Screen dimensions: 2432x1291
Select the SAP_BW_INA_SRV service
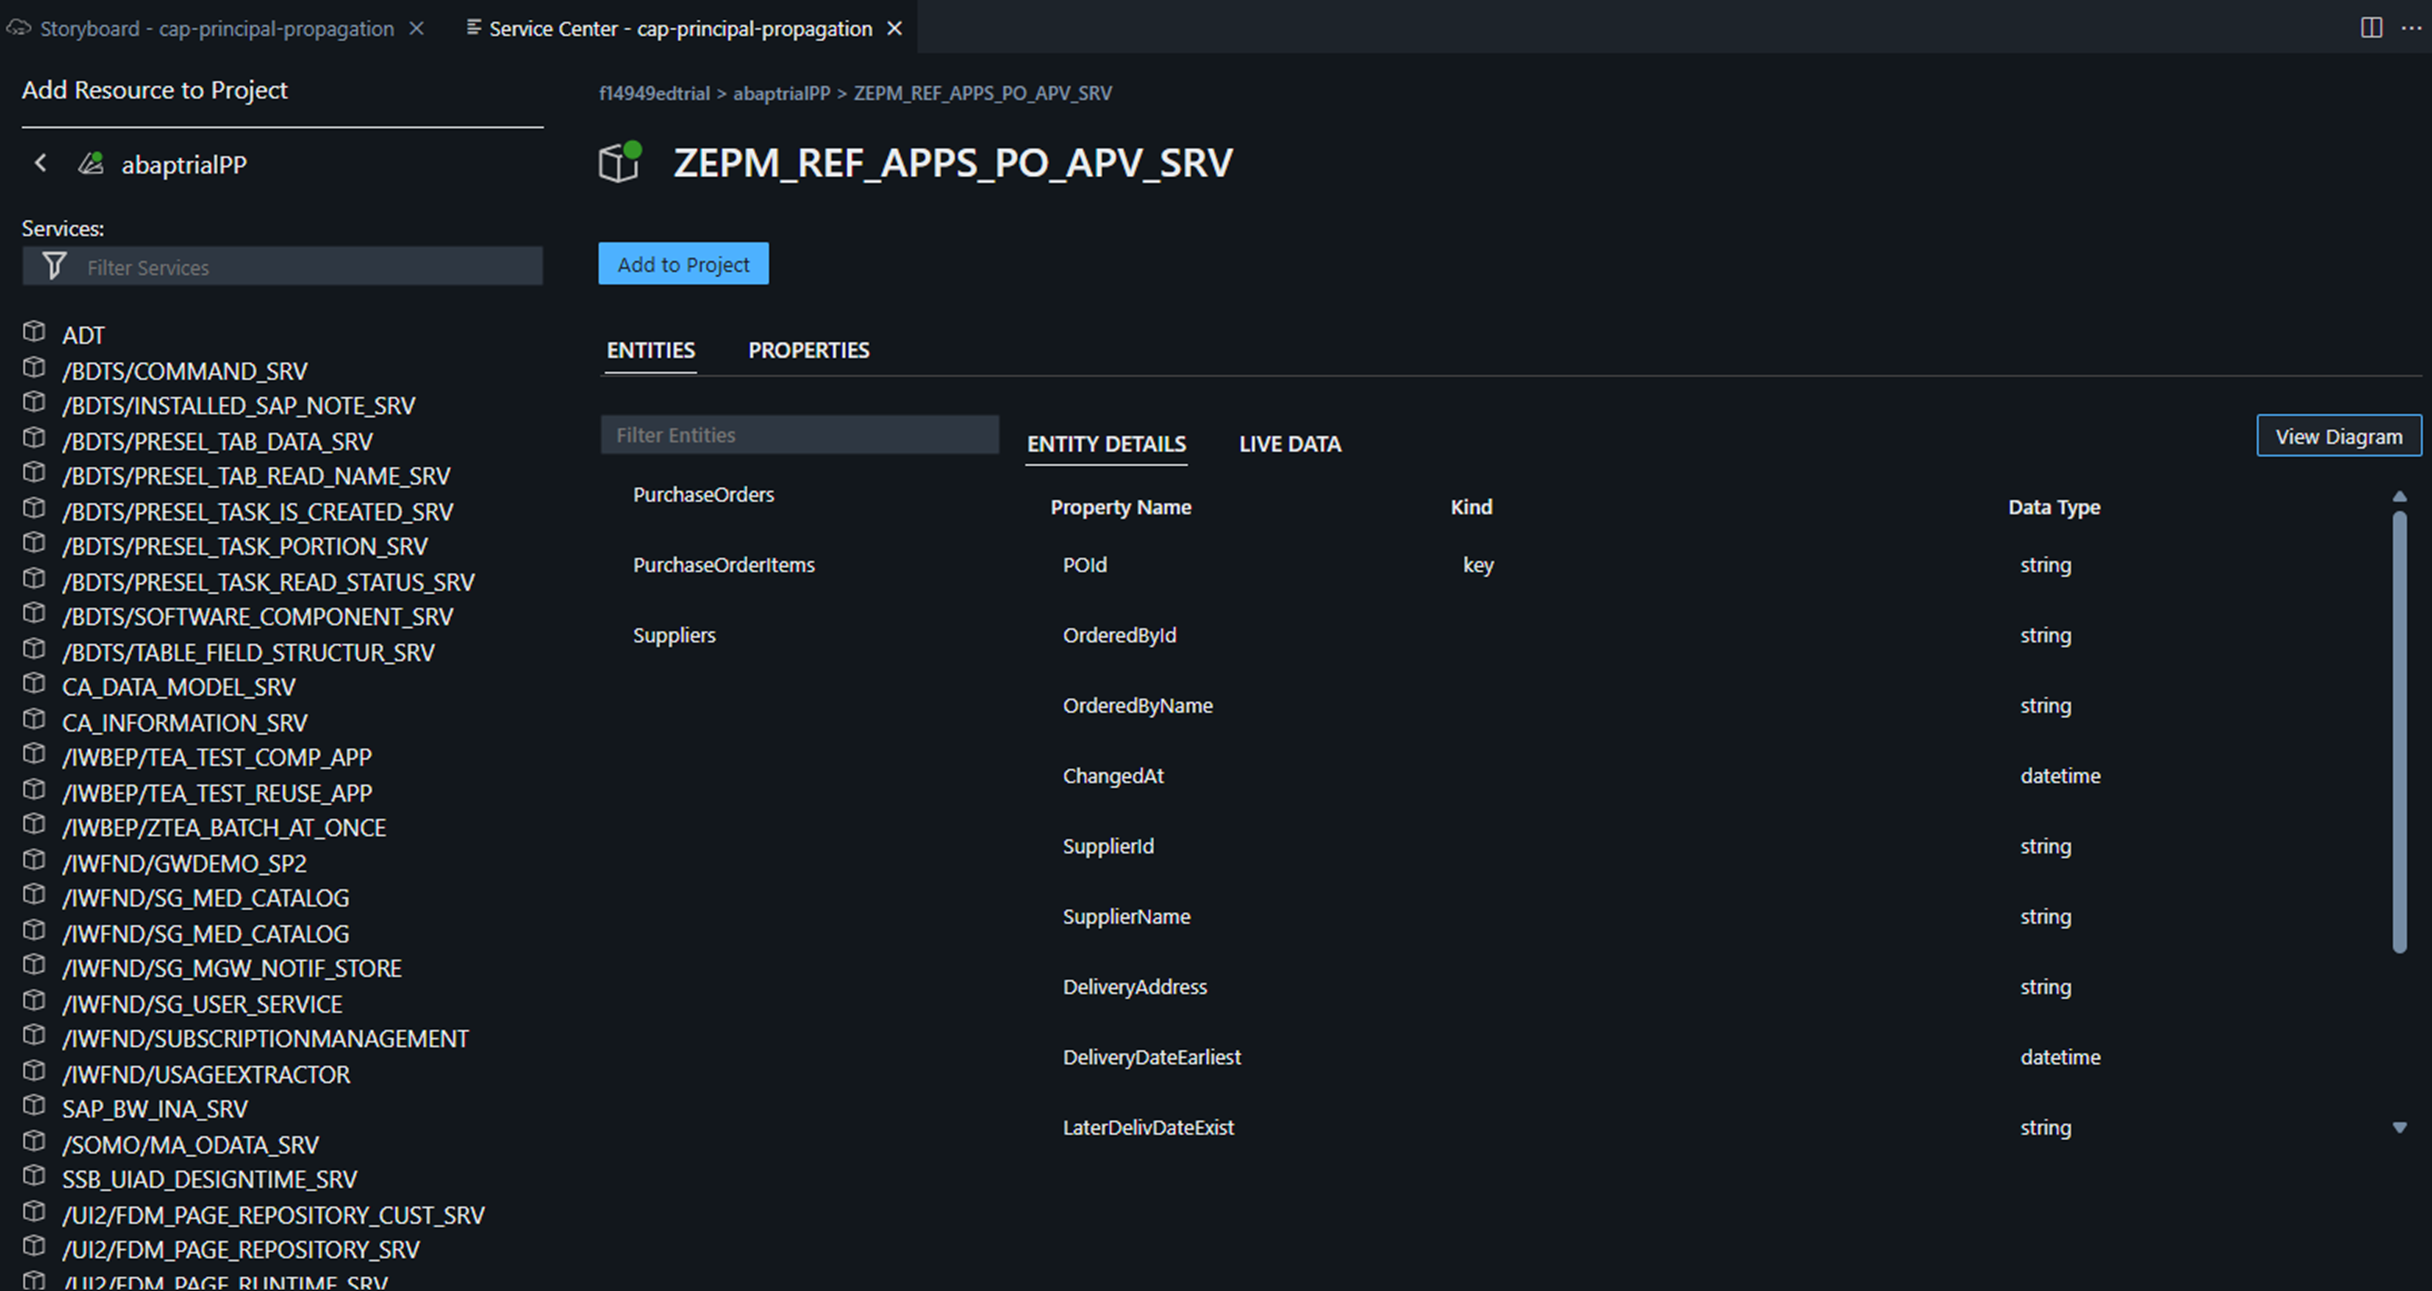click(x=155, y=1109)
